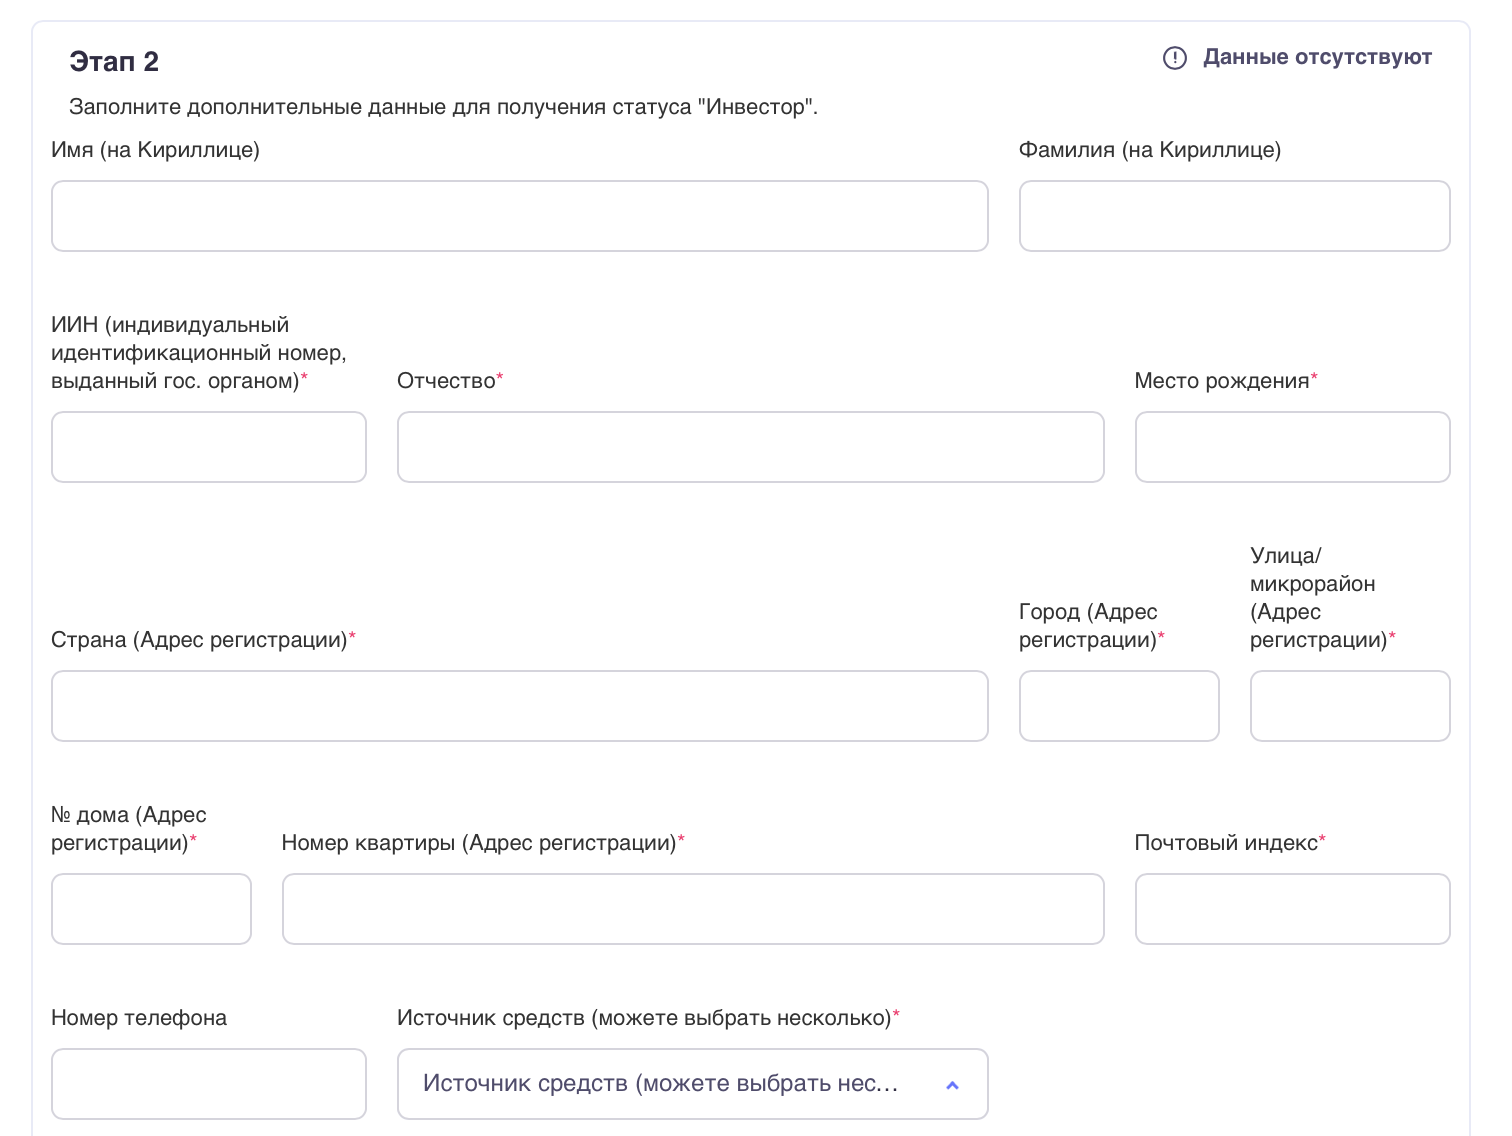Click the ИИН input field

208,447
